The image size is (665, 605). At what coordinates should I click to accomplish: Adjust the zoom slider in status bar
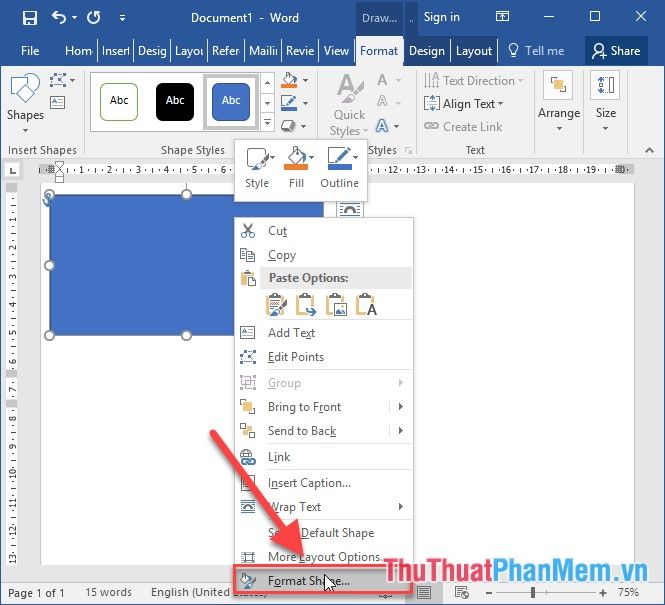pyautogui.click(x=533, y=592)
